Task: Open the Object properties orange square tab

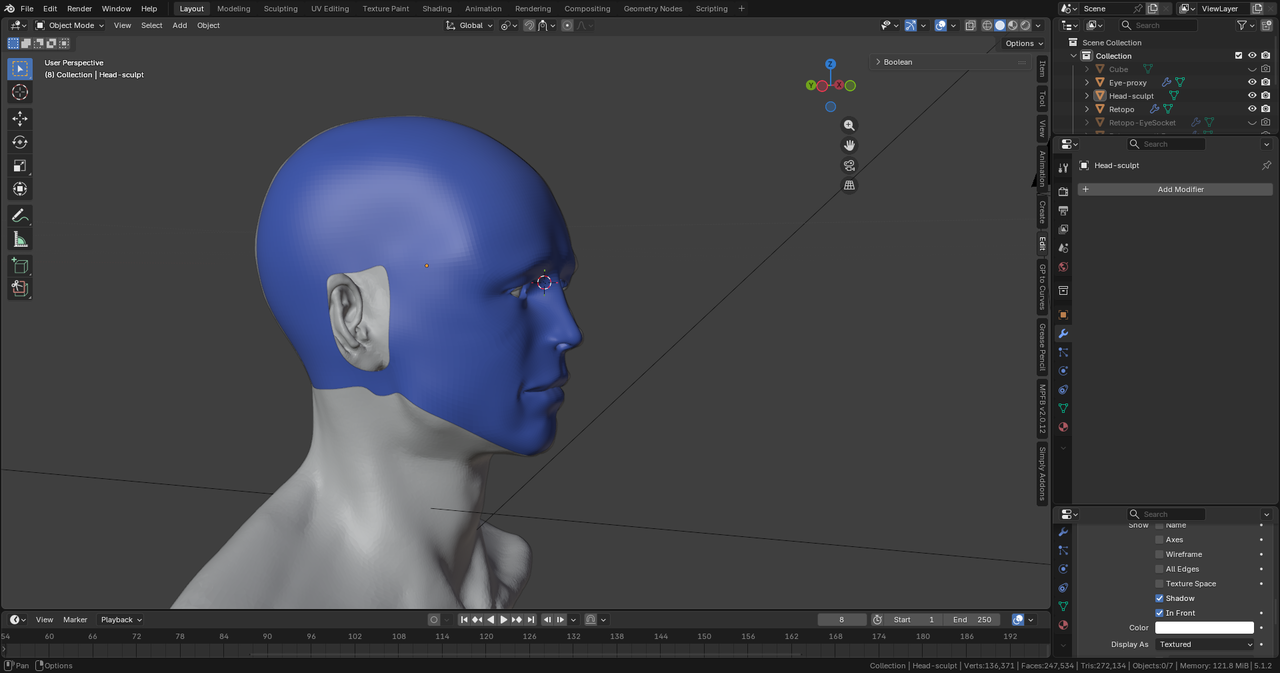Action: 1063,315
